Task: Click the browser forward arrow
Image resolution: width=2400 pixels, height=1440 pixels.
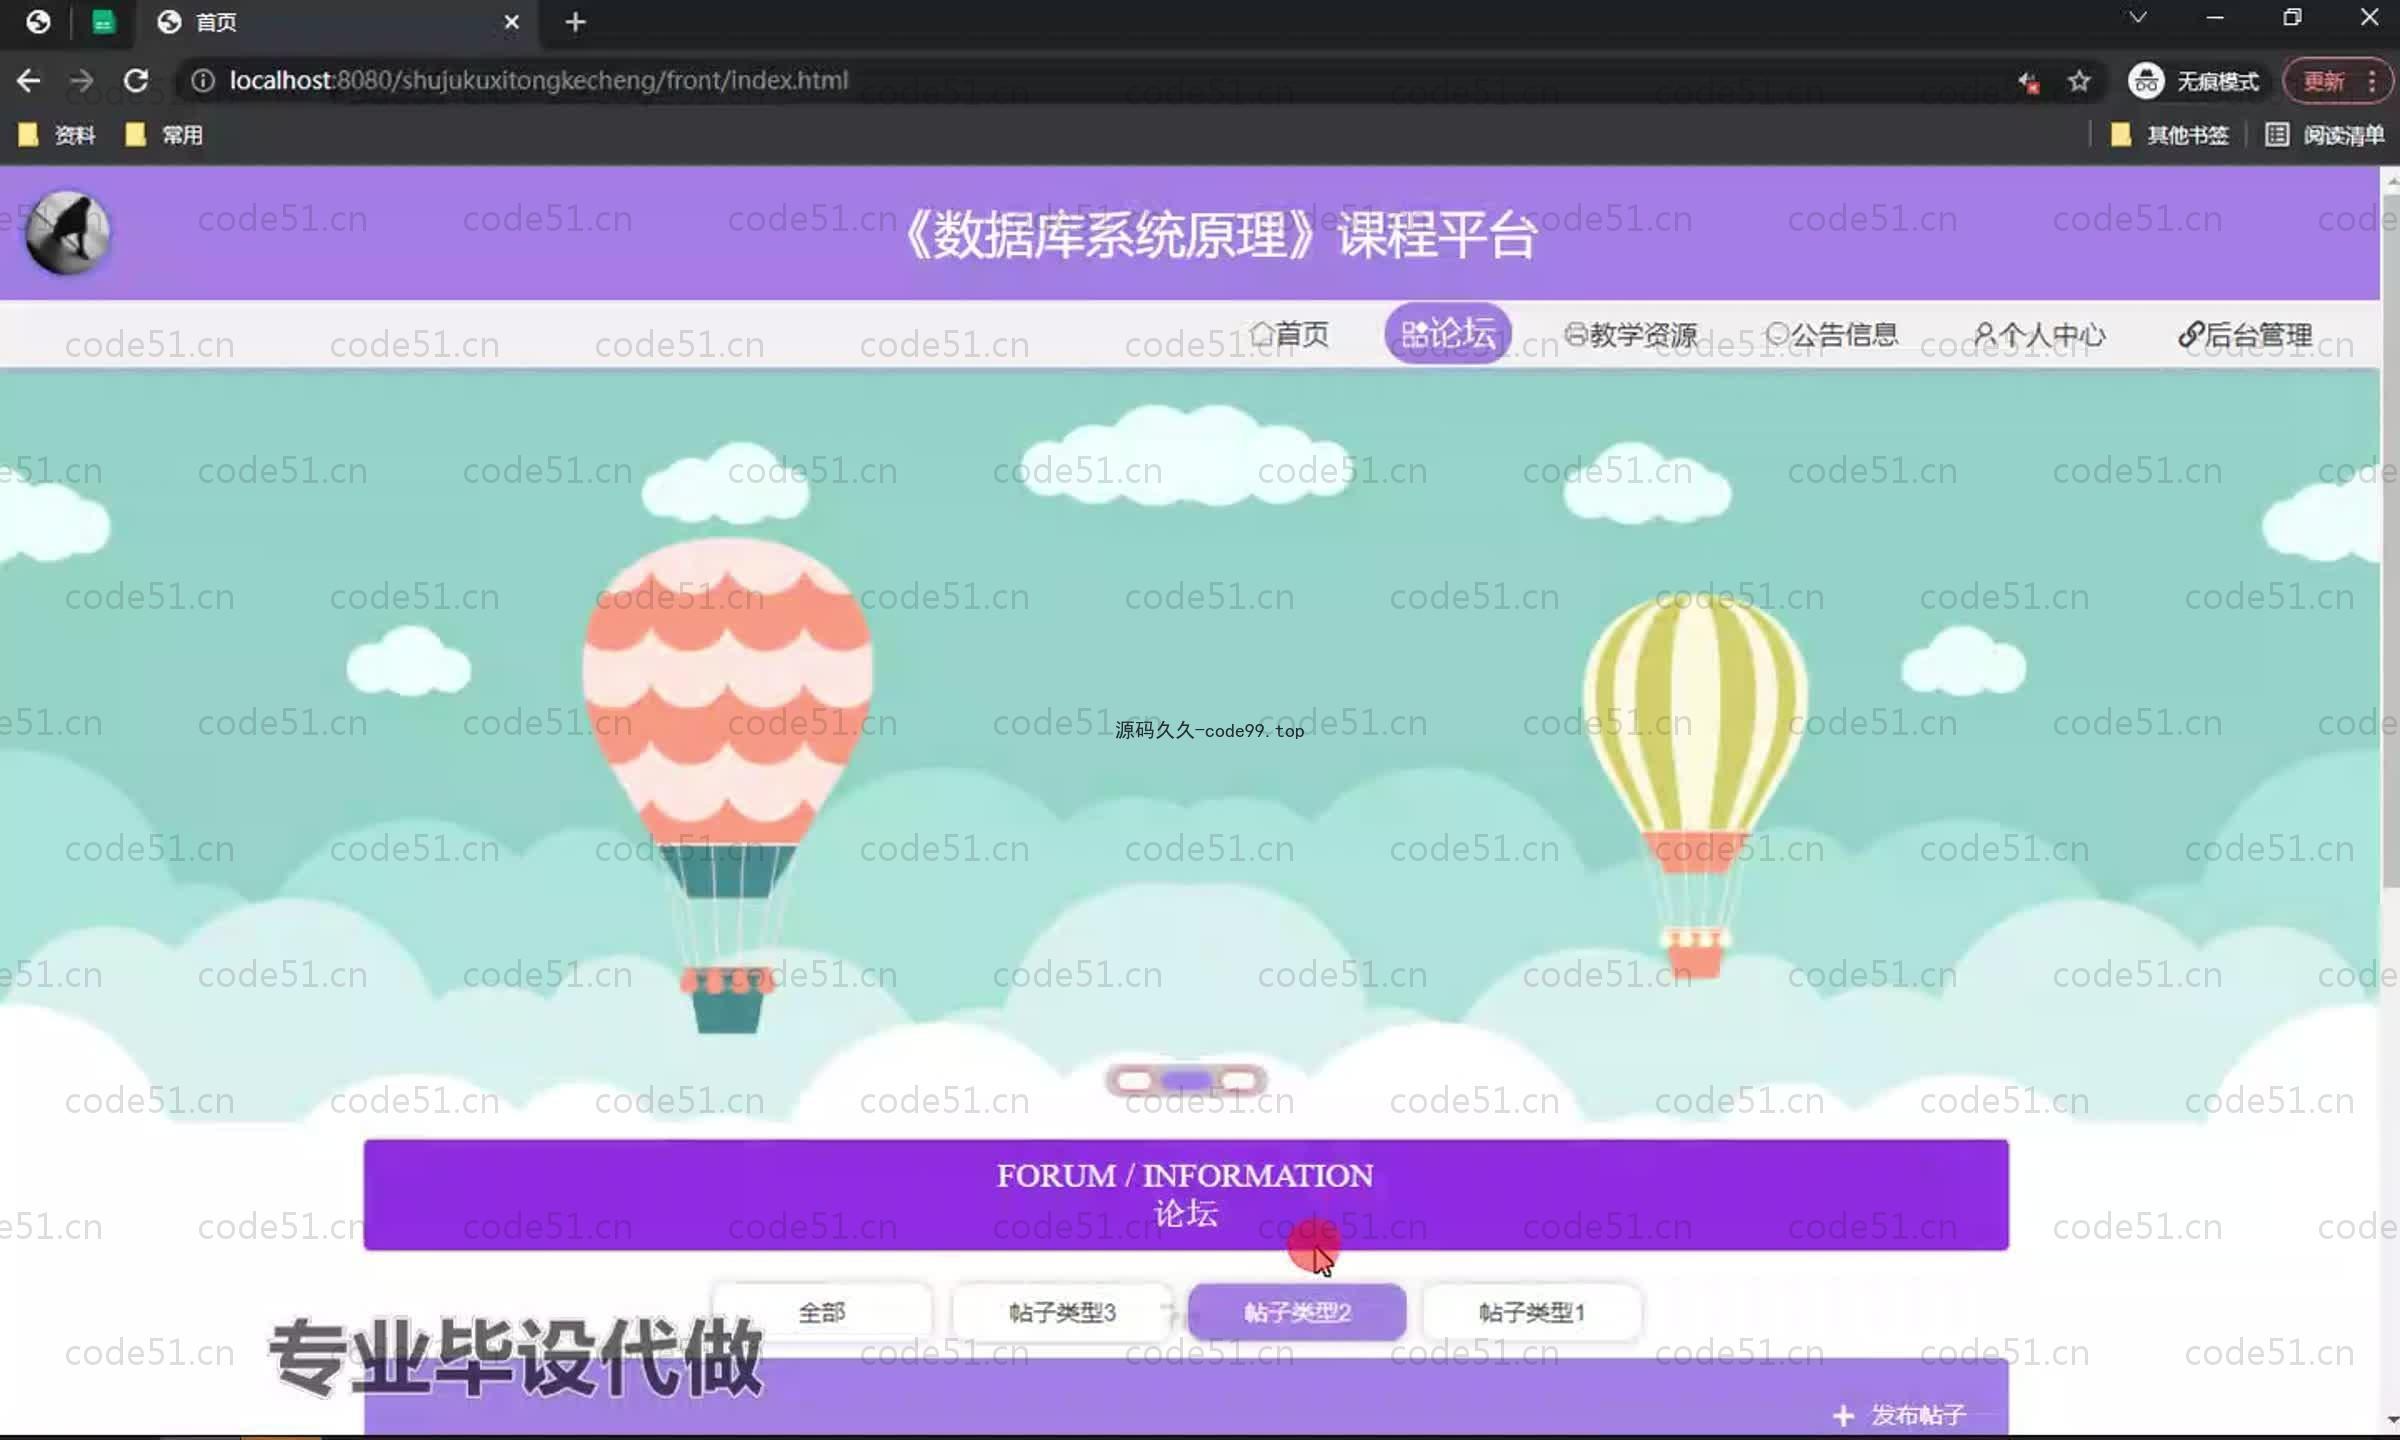Action: (x=82, y=80)
